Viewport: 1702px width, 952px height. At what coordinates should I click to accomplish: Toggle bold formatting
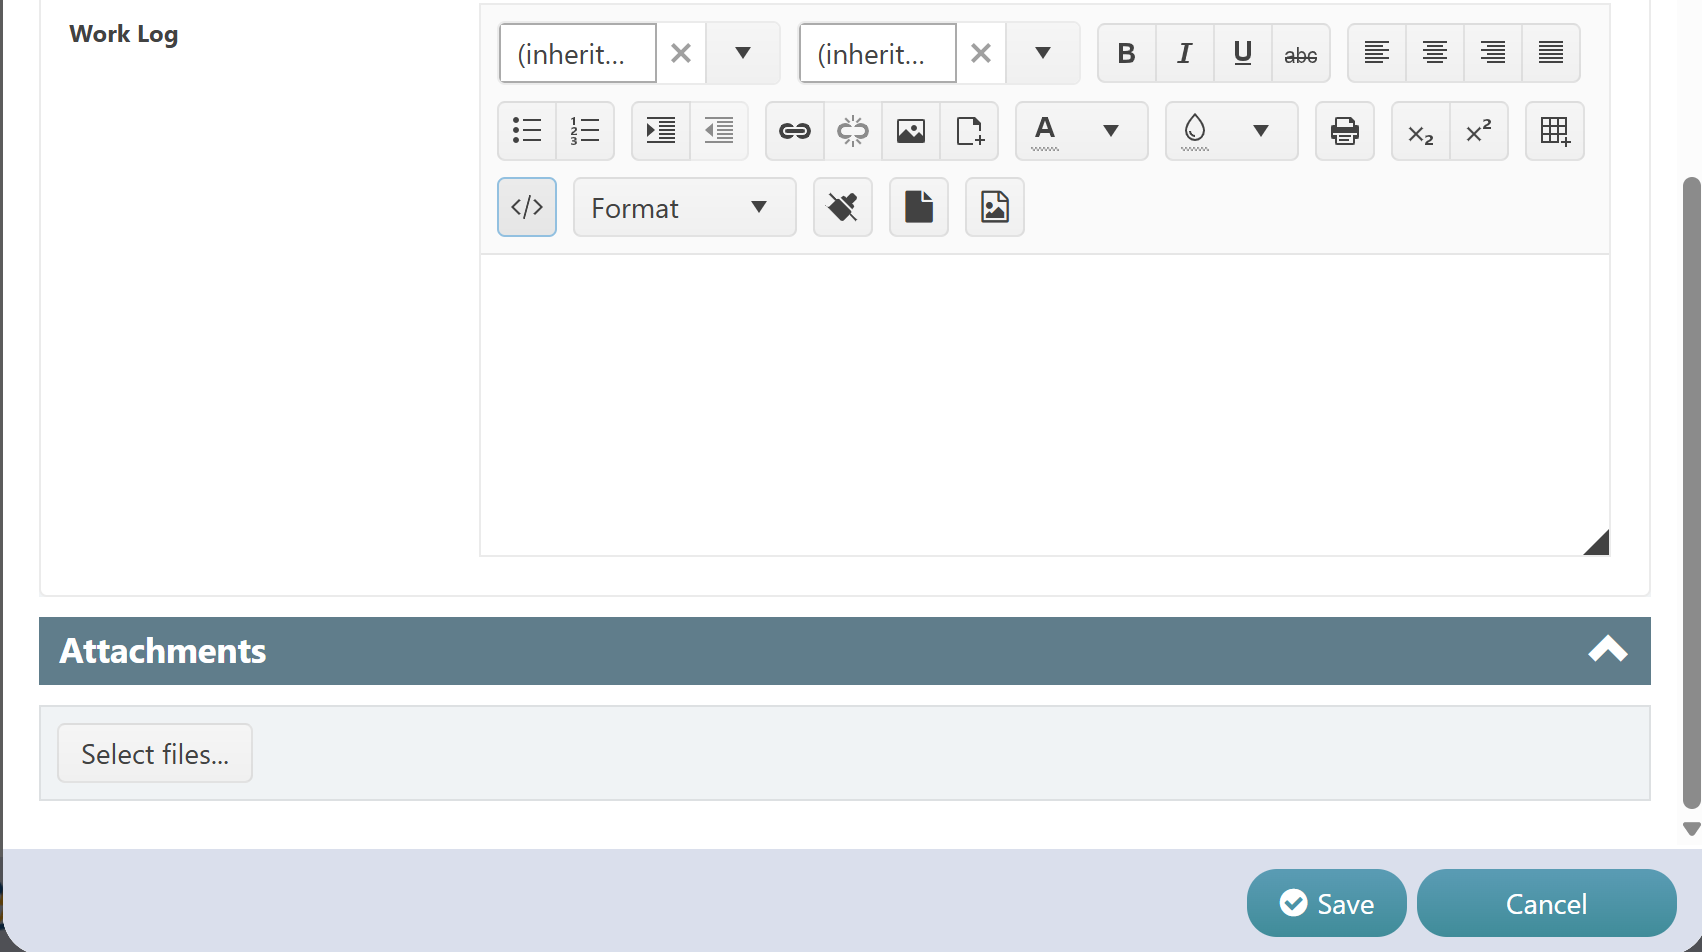tap(1126, 53)
